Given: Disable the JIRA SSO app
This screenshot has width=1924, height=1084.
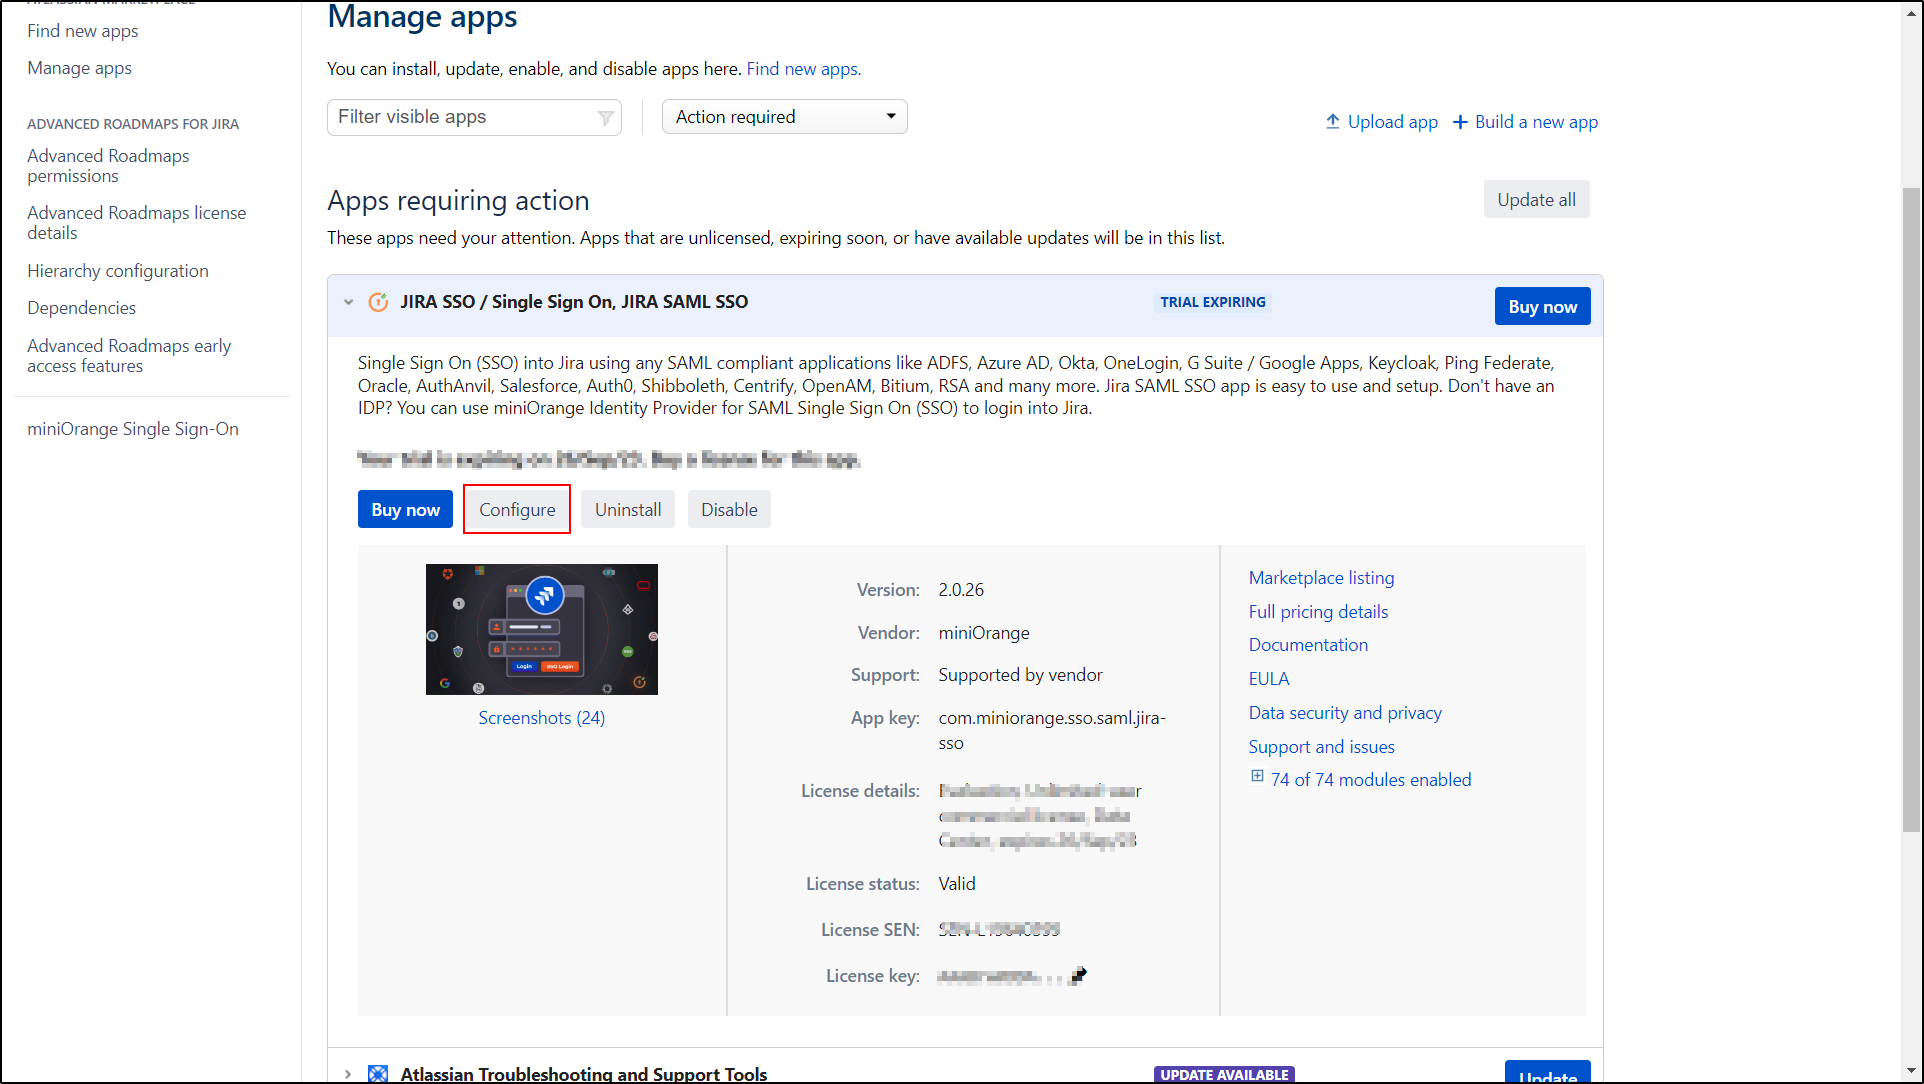Looking at the screenshot, I should (x=729, y=510).
